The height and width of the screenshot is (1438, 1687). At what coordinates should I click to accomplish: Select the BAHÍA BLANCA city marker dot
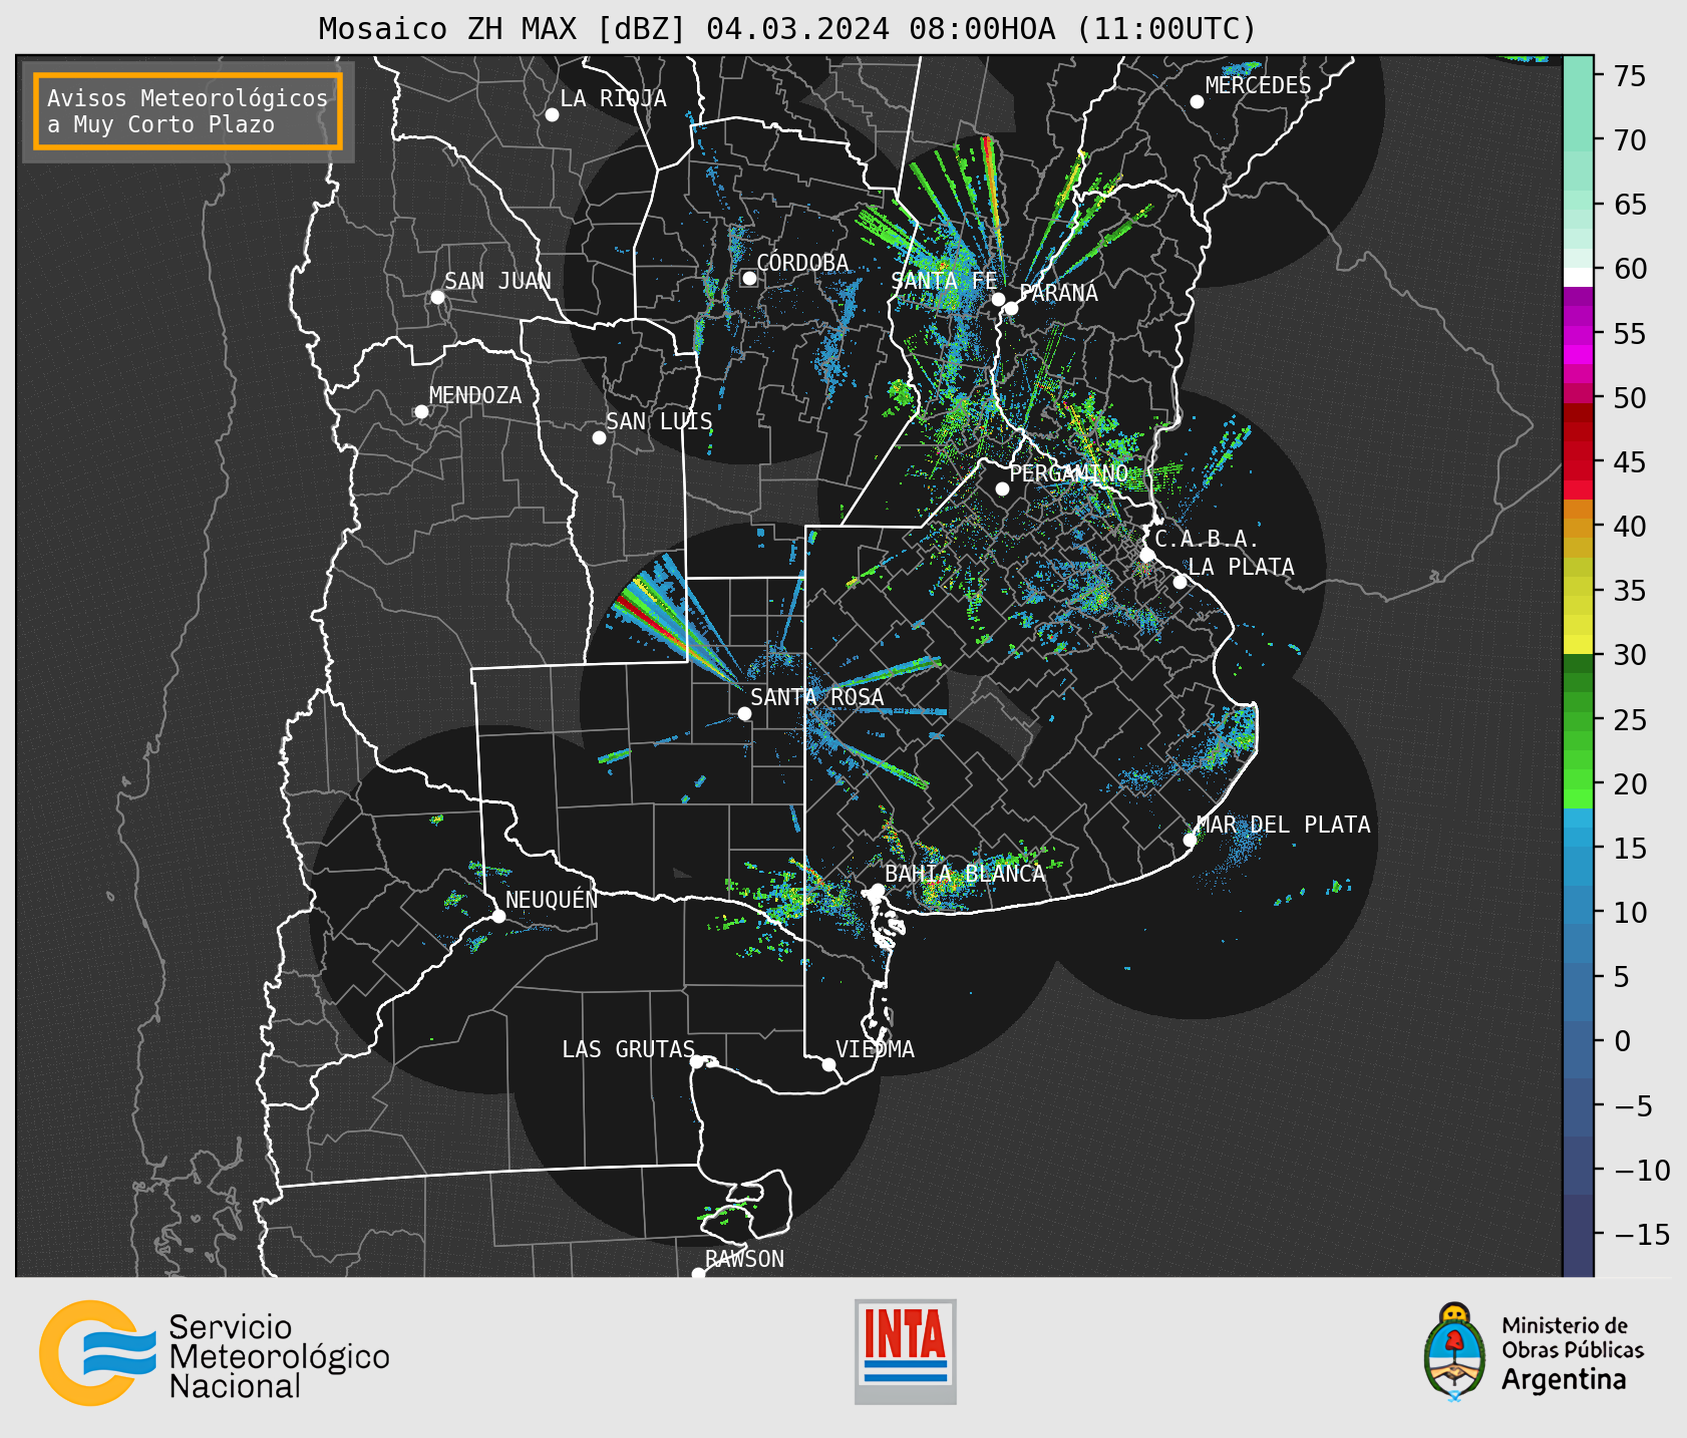pyautogui.click(x=877, y=890)
